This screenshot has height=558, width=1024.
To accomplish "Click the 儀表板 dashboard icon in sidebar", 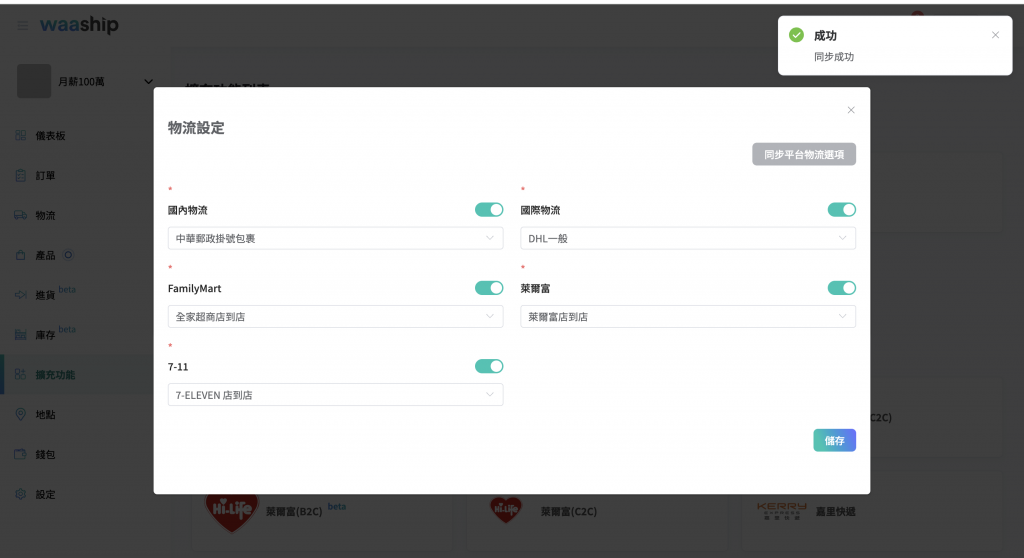I will click(x=20, y=135).
